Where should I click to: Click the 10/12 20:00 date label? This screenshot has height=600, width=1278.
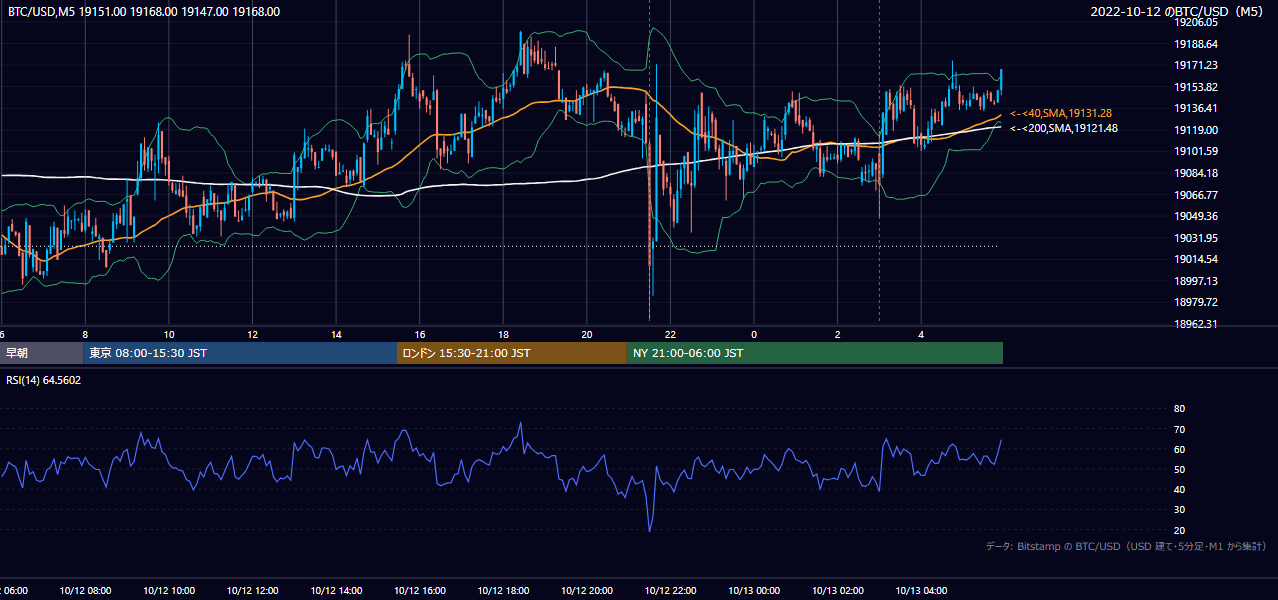click(587, 591)
